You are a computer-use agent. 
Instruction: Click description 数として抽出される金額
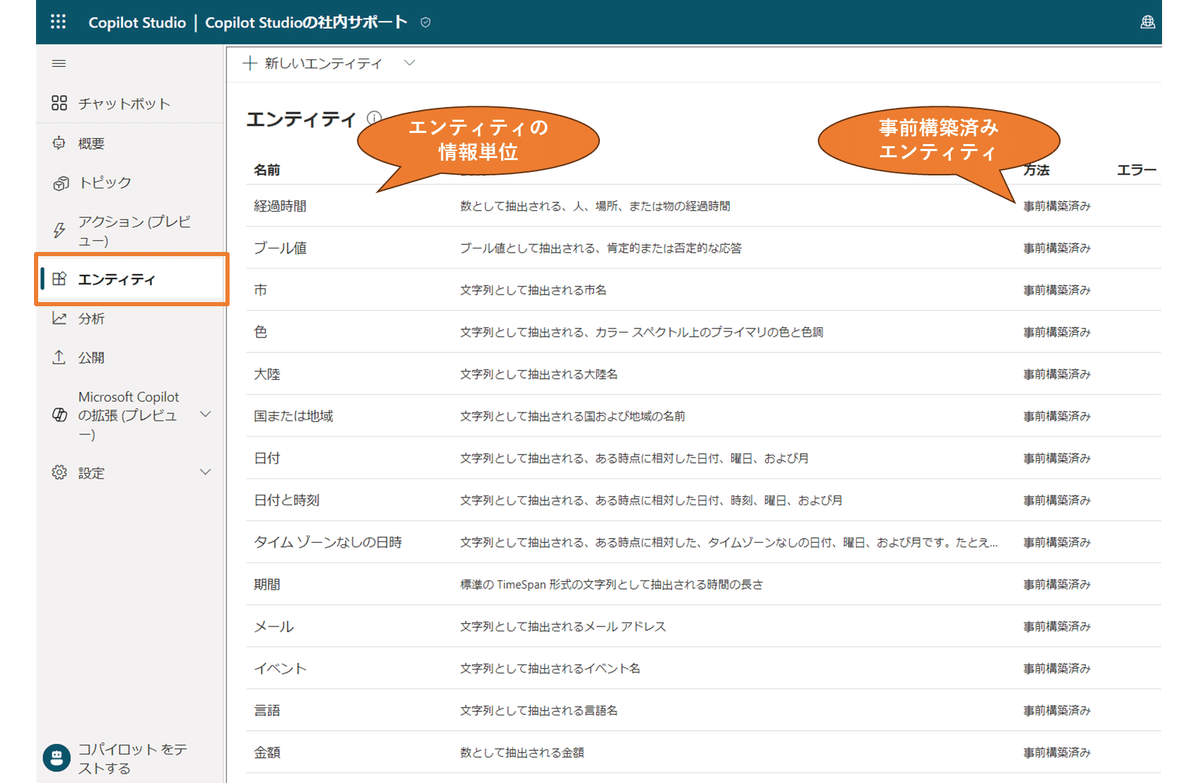(x=522, y=752)
